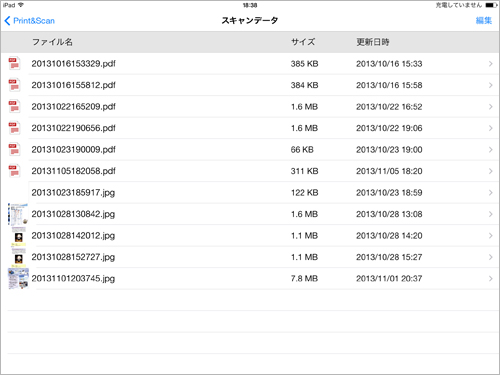Click date 2013/10/22 16:52
The width and height of the screenshot is (500, 375).
point(389,107)
